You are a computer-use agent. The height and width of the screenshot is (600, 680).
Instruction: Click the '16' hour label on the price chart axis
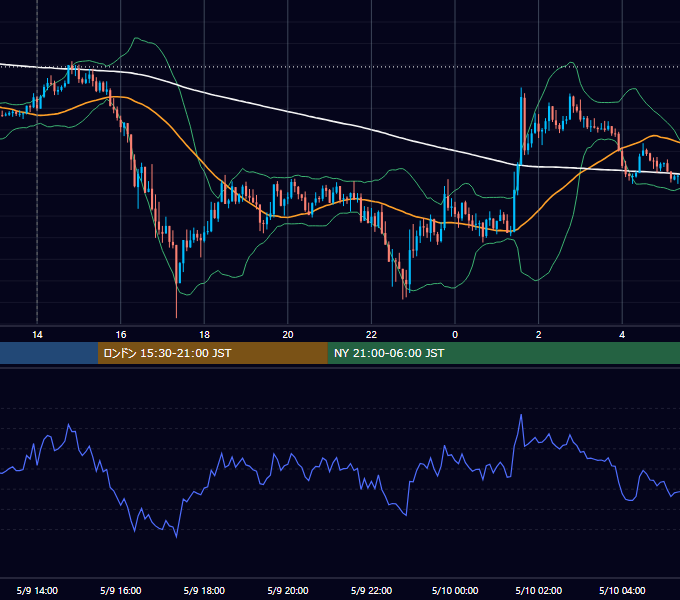pos(121,335)
